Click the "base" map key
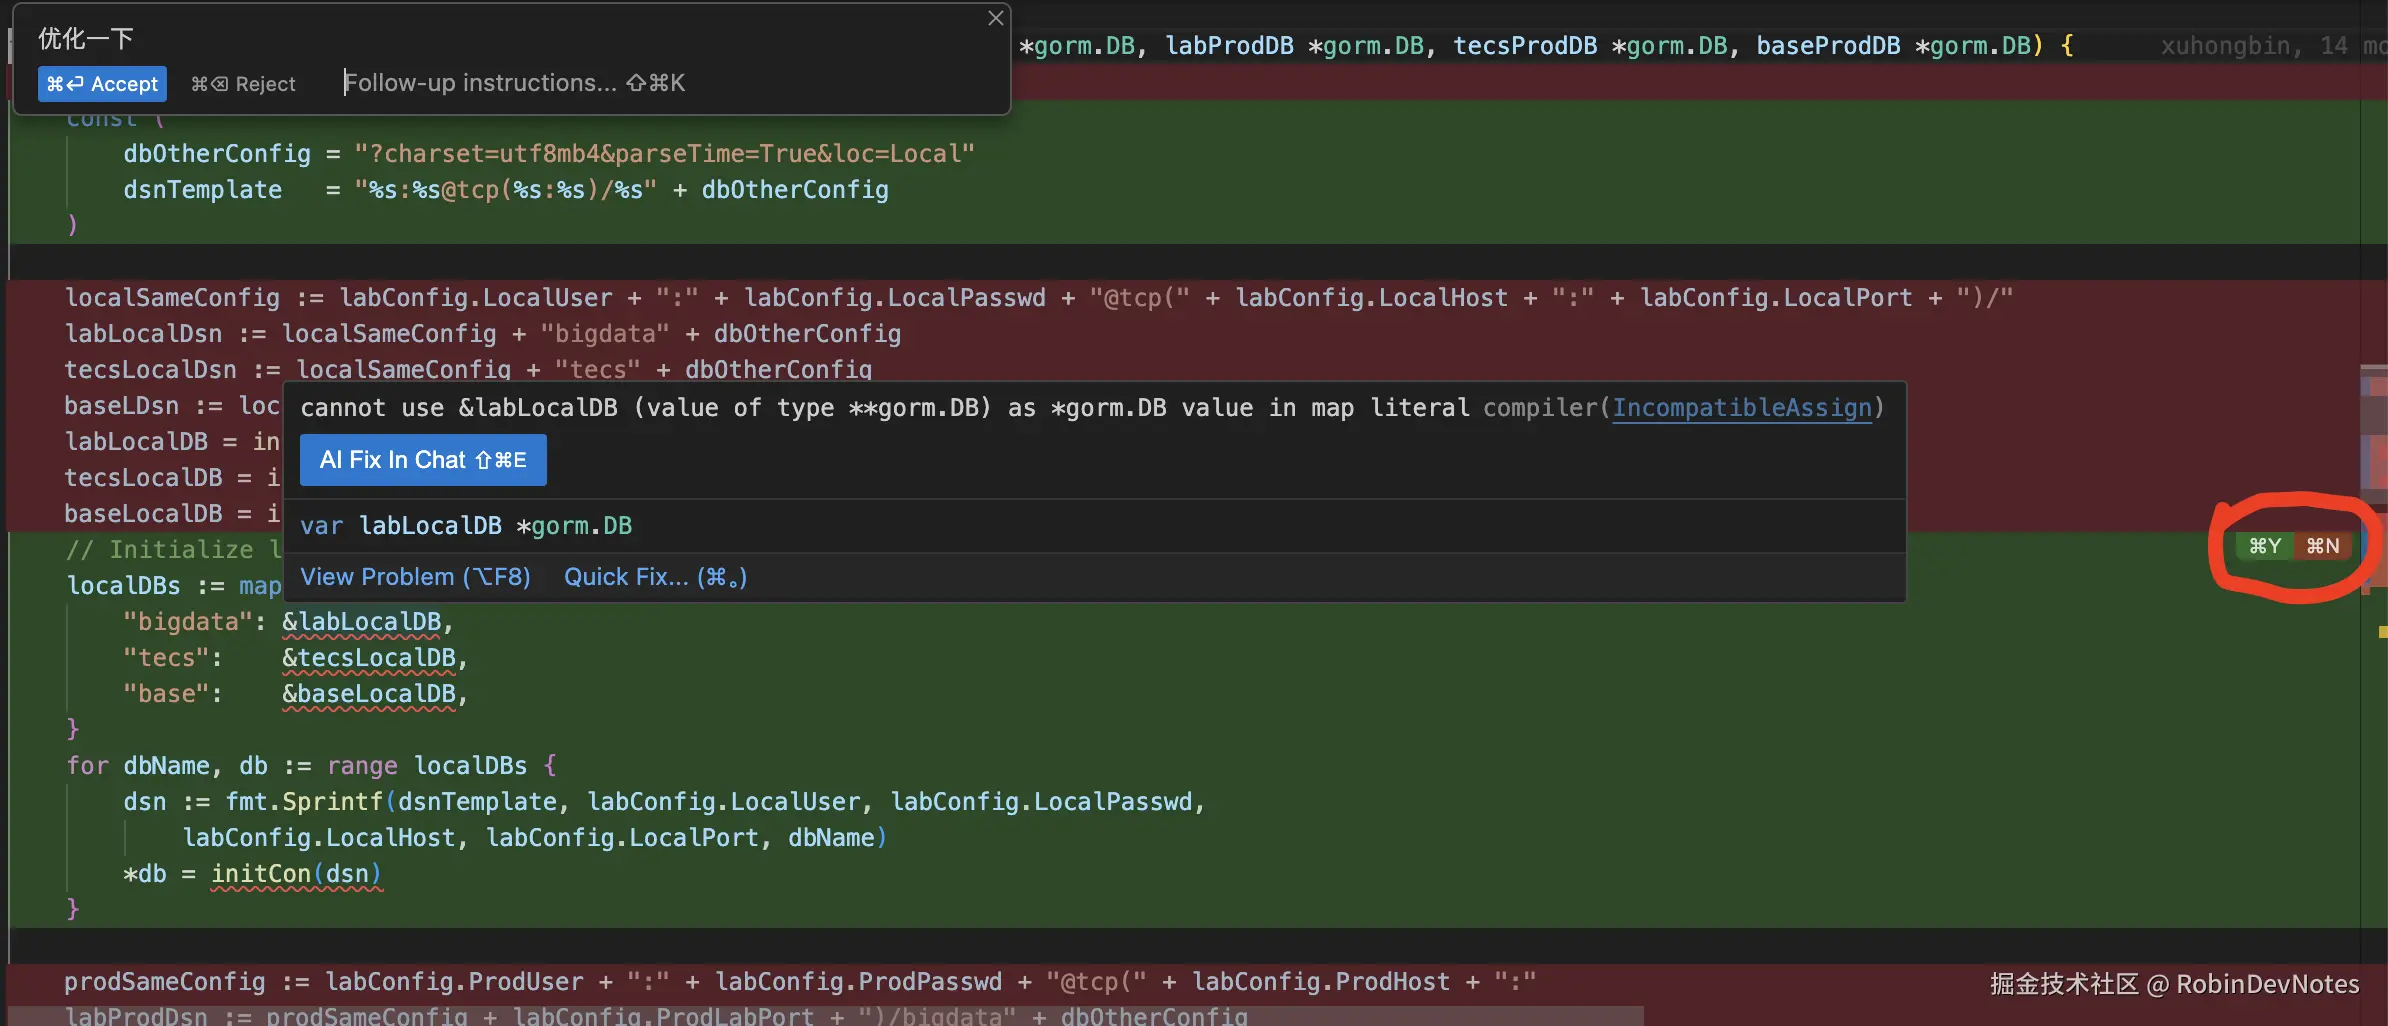This screenshot has height=1026, width=2388. 166,694
